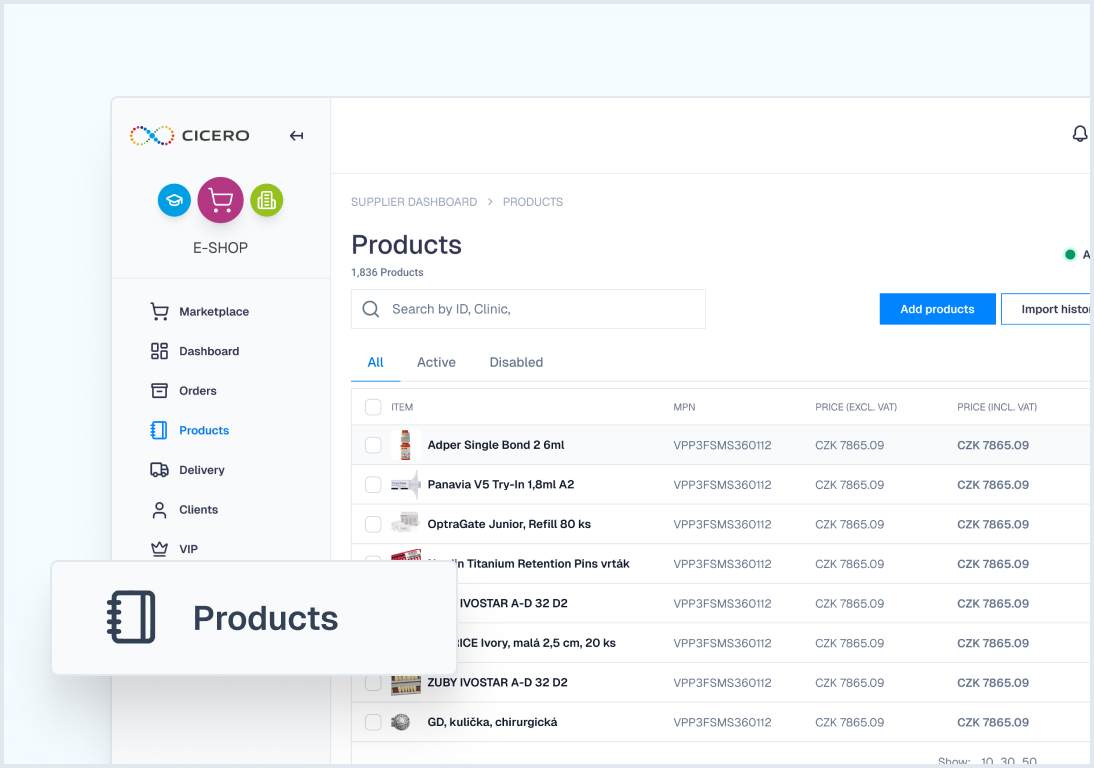Click the Adper Single Bond product thumbnail
This screenshot has width=1094, height=768.
[404, 445]
